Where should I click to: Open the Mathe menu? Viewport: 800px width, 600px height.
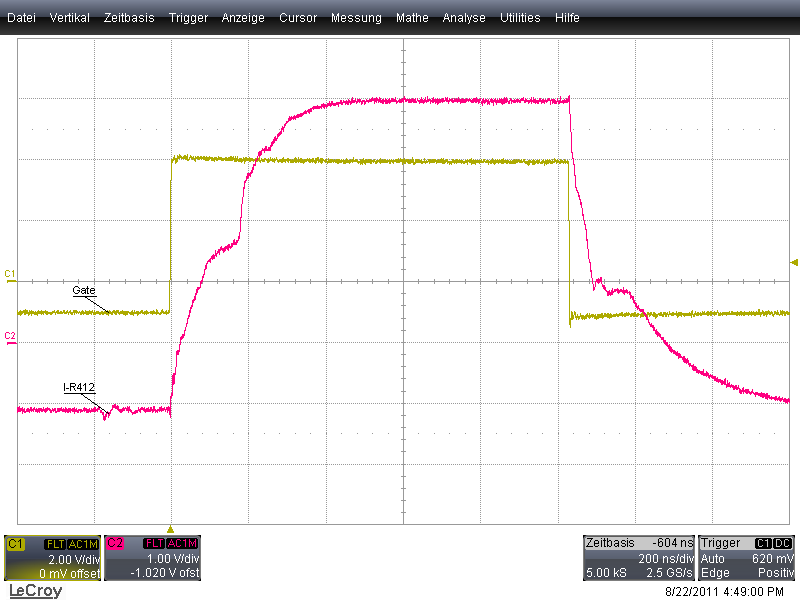(x=412, y=18)
